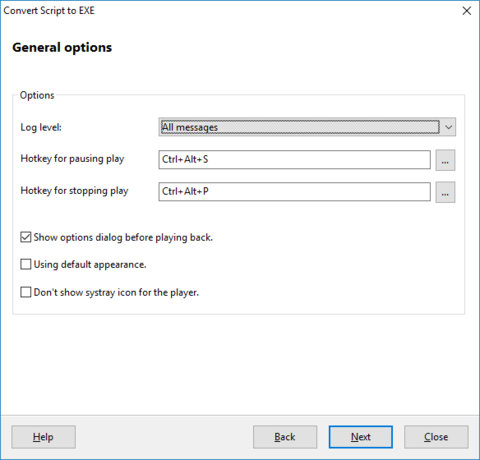Go Back to previous wizard step
Screen dimensions: 480x460
[285, 437]
